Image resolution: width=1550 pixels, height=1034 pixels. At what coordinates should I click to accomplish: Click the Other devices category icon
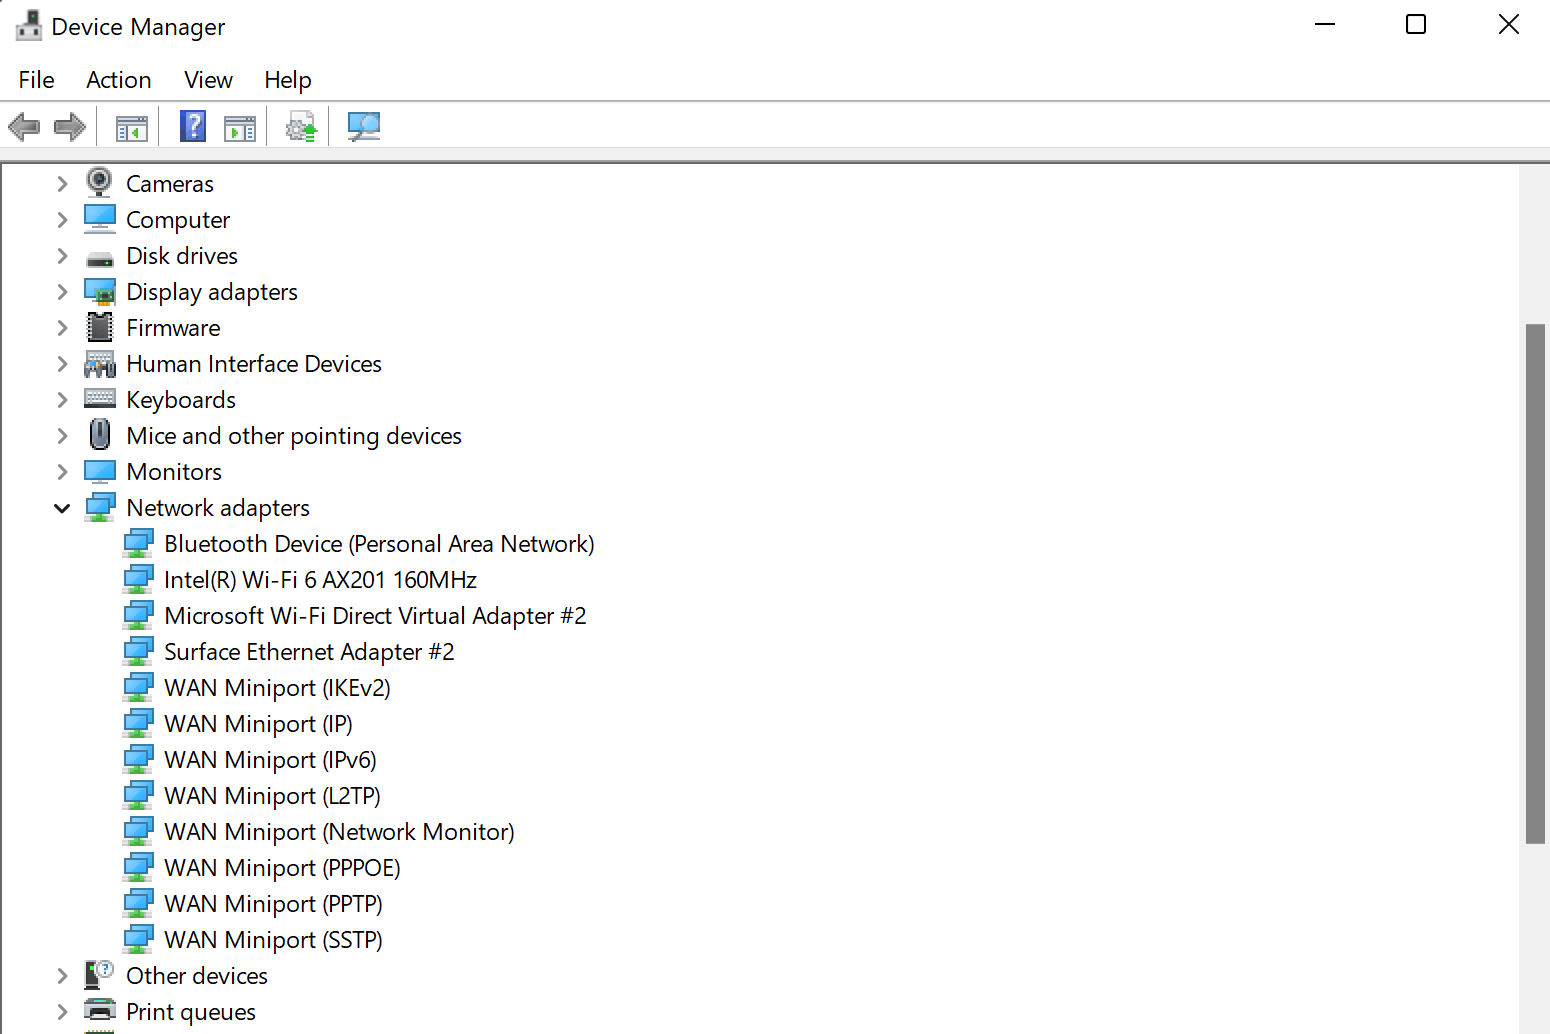(100, 975)
